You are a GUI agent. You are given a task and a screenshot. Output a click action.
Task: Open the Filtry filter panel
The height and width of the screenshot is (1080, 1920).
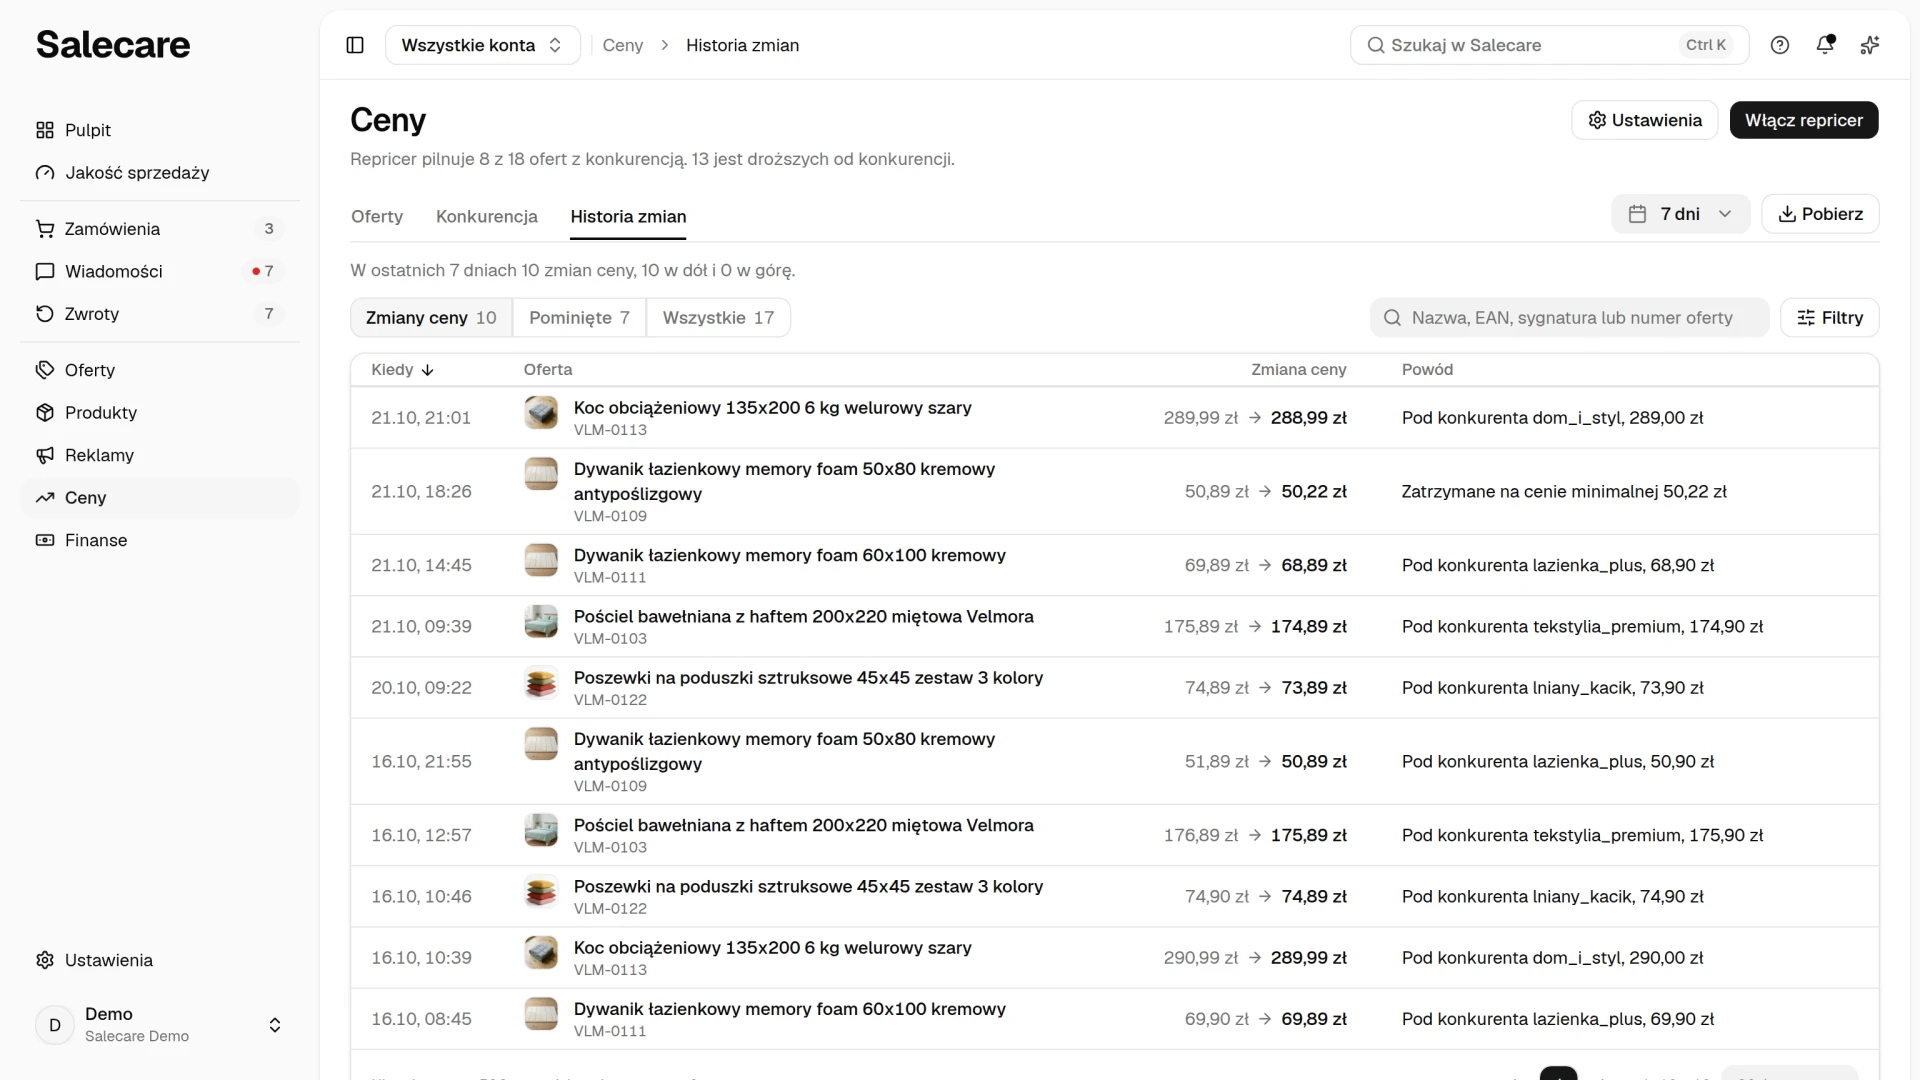click(x=1829, y=318)
